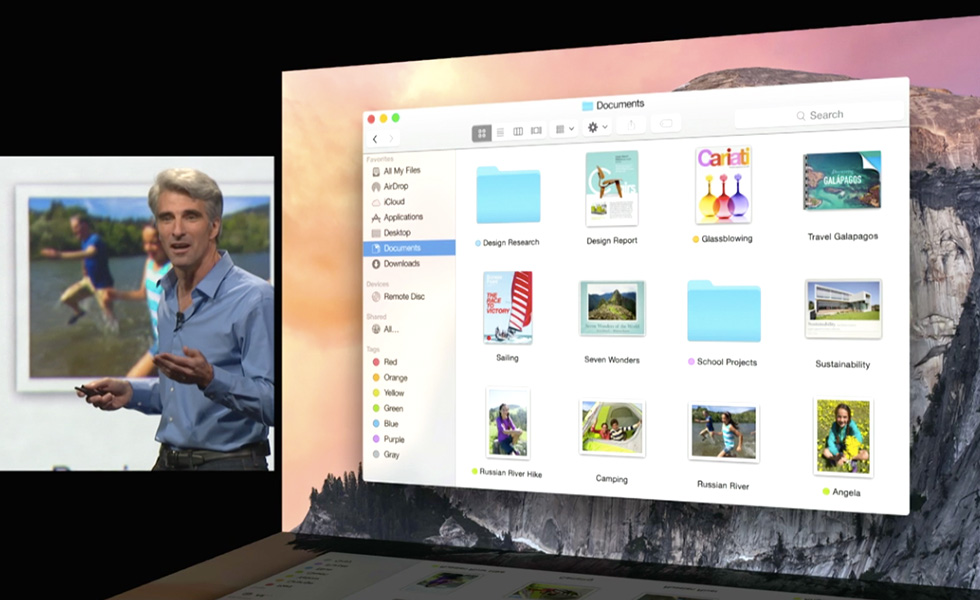Open Downloads from the sidebar
Viewport: 980px width, 600px height.
(400, 264)
